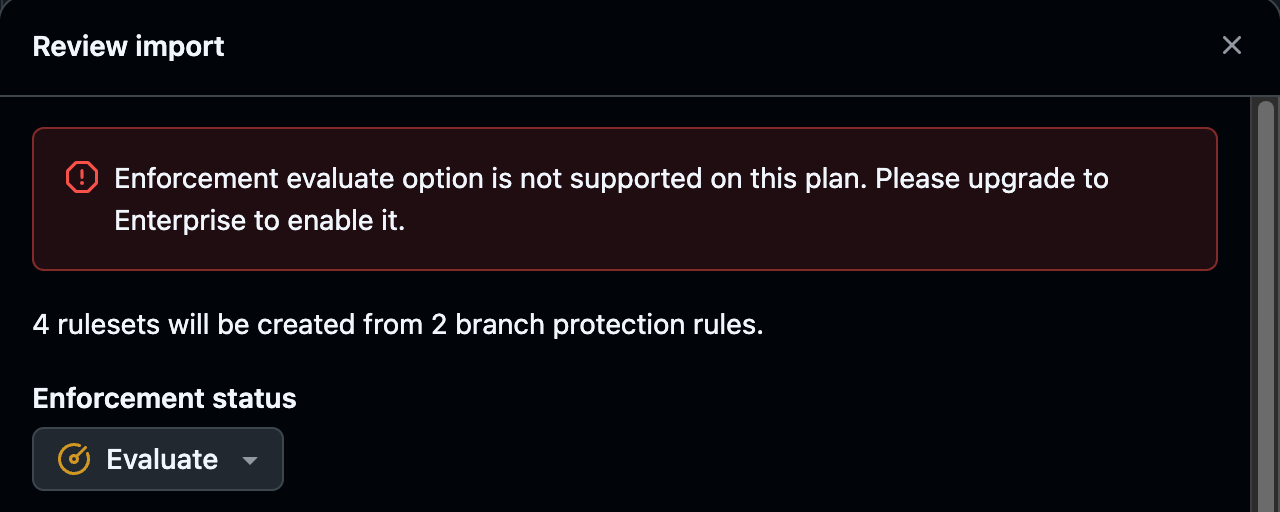Screen dimensions: 1280x512
Task: Close the Review import dialog
Action: 1231,46
